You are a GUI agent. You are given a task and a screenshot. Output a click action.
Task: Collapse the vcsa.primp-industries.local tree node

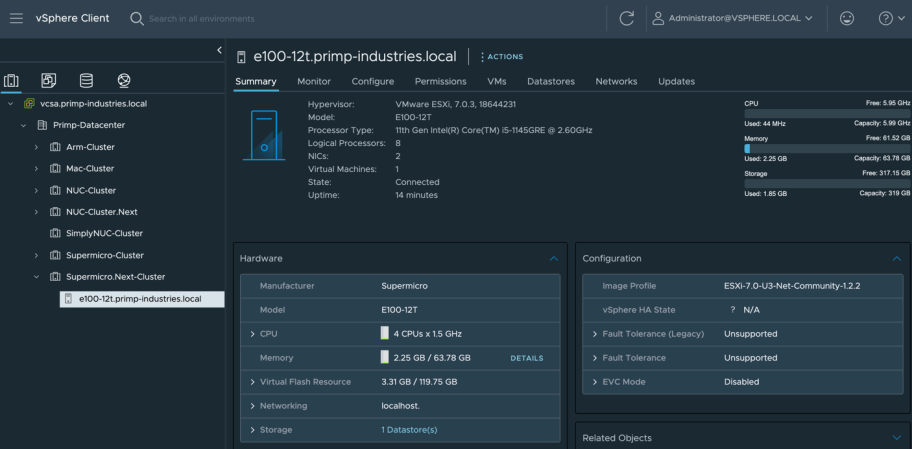pos(10,104)
